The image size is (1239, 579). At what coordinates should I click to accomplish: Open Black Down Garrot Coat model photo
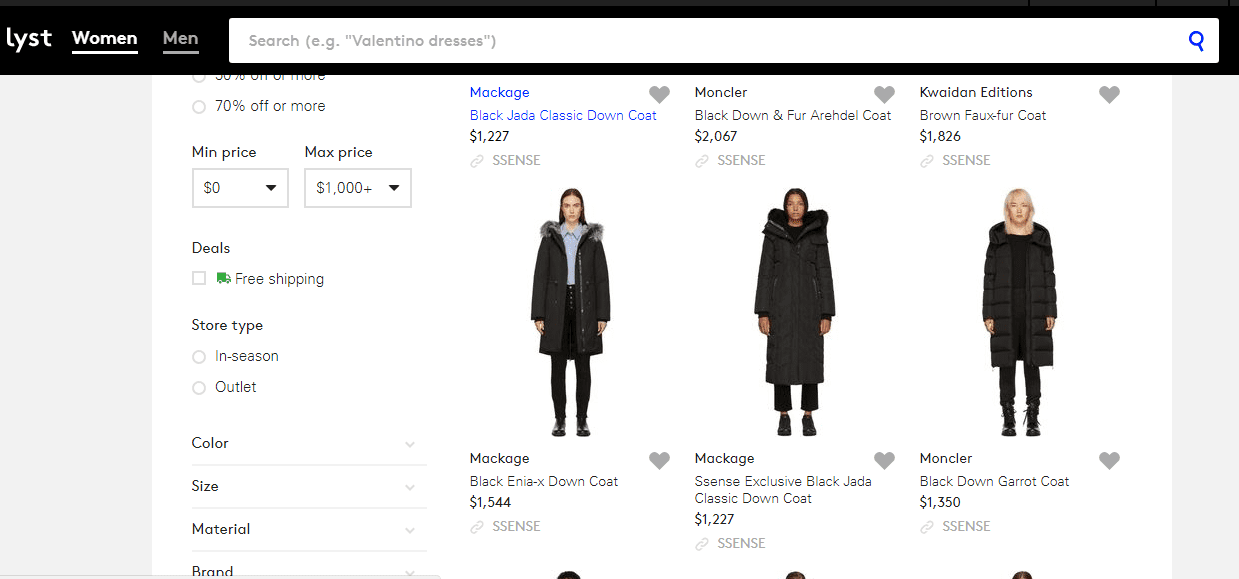[x=1020, y=312]
